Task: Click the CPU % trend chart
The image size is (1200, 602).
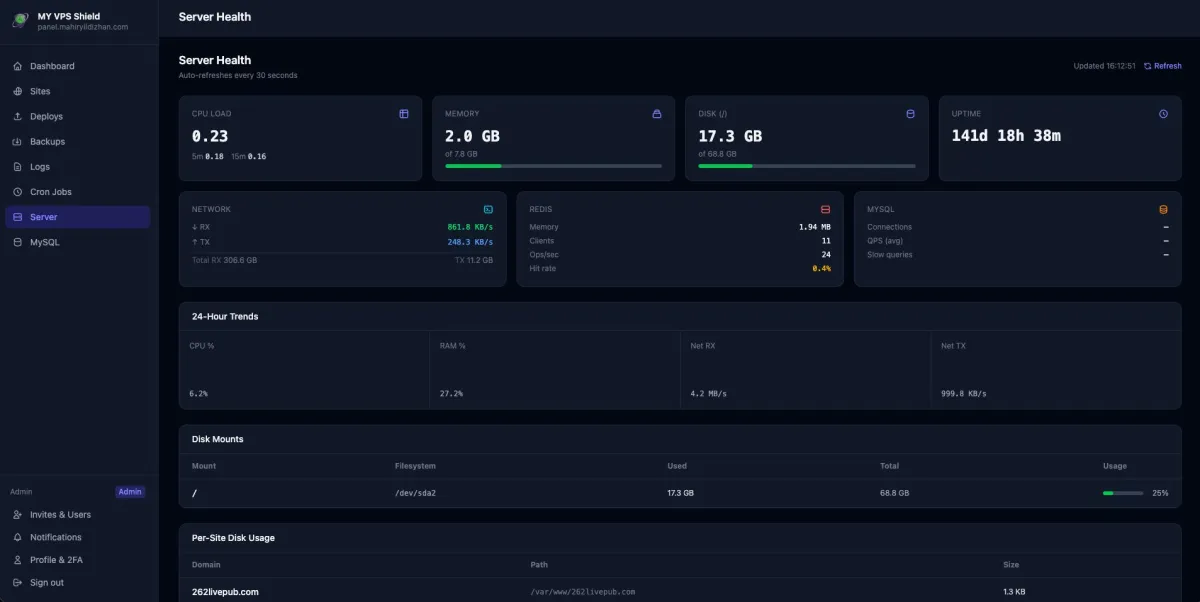Action: click(304, 370)
